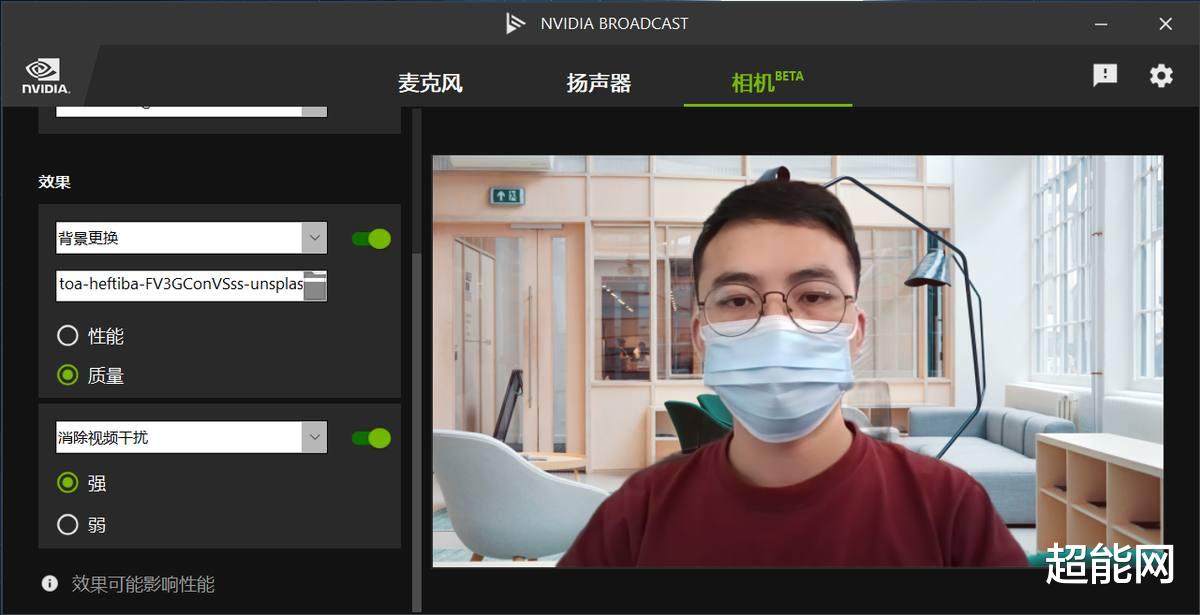The width and height of the screenshot is (1200, 615).
Task: Open settings via the gear icon
Action: pos(1160,75)
